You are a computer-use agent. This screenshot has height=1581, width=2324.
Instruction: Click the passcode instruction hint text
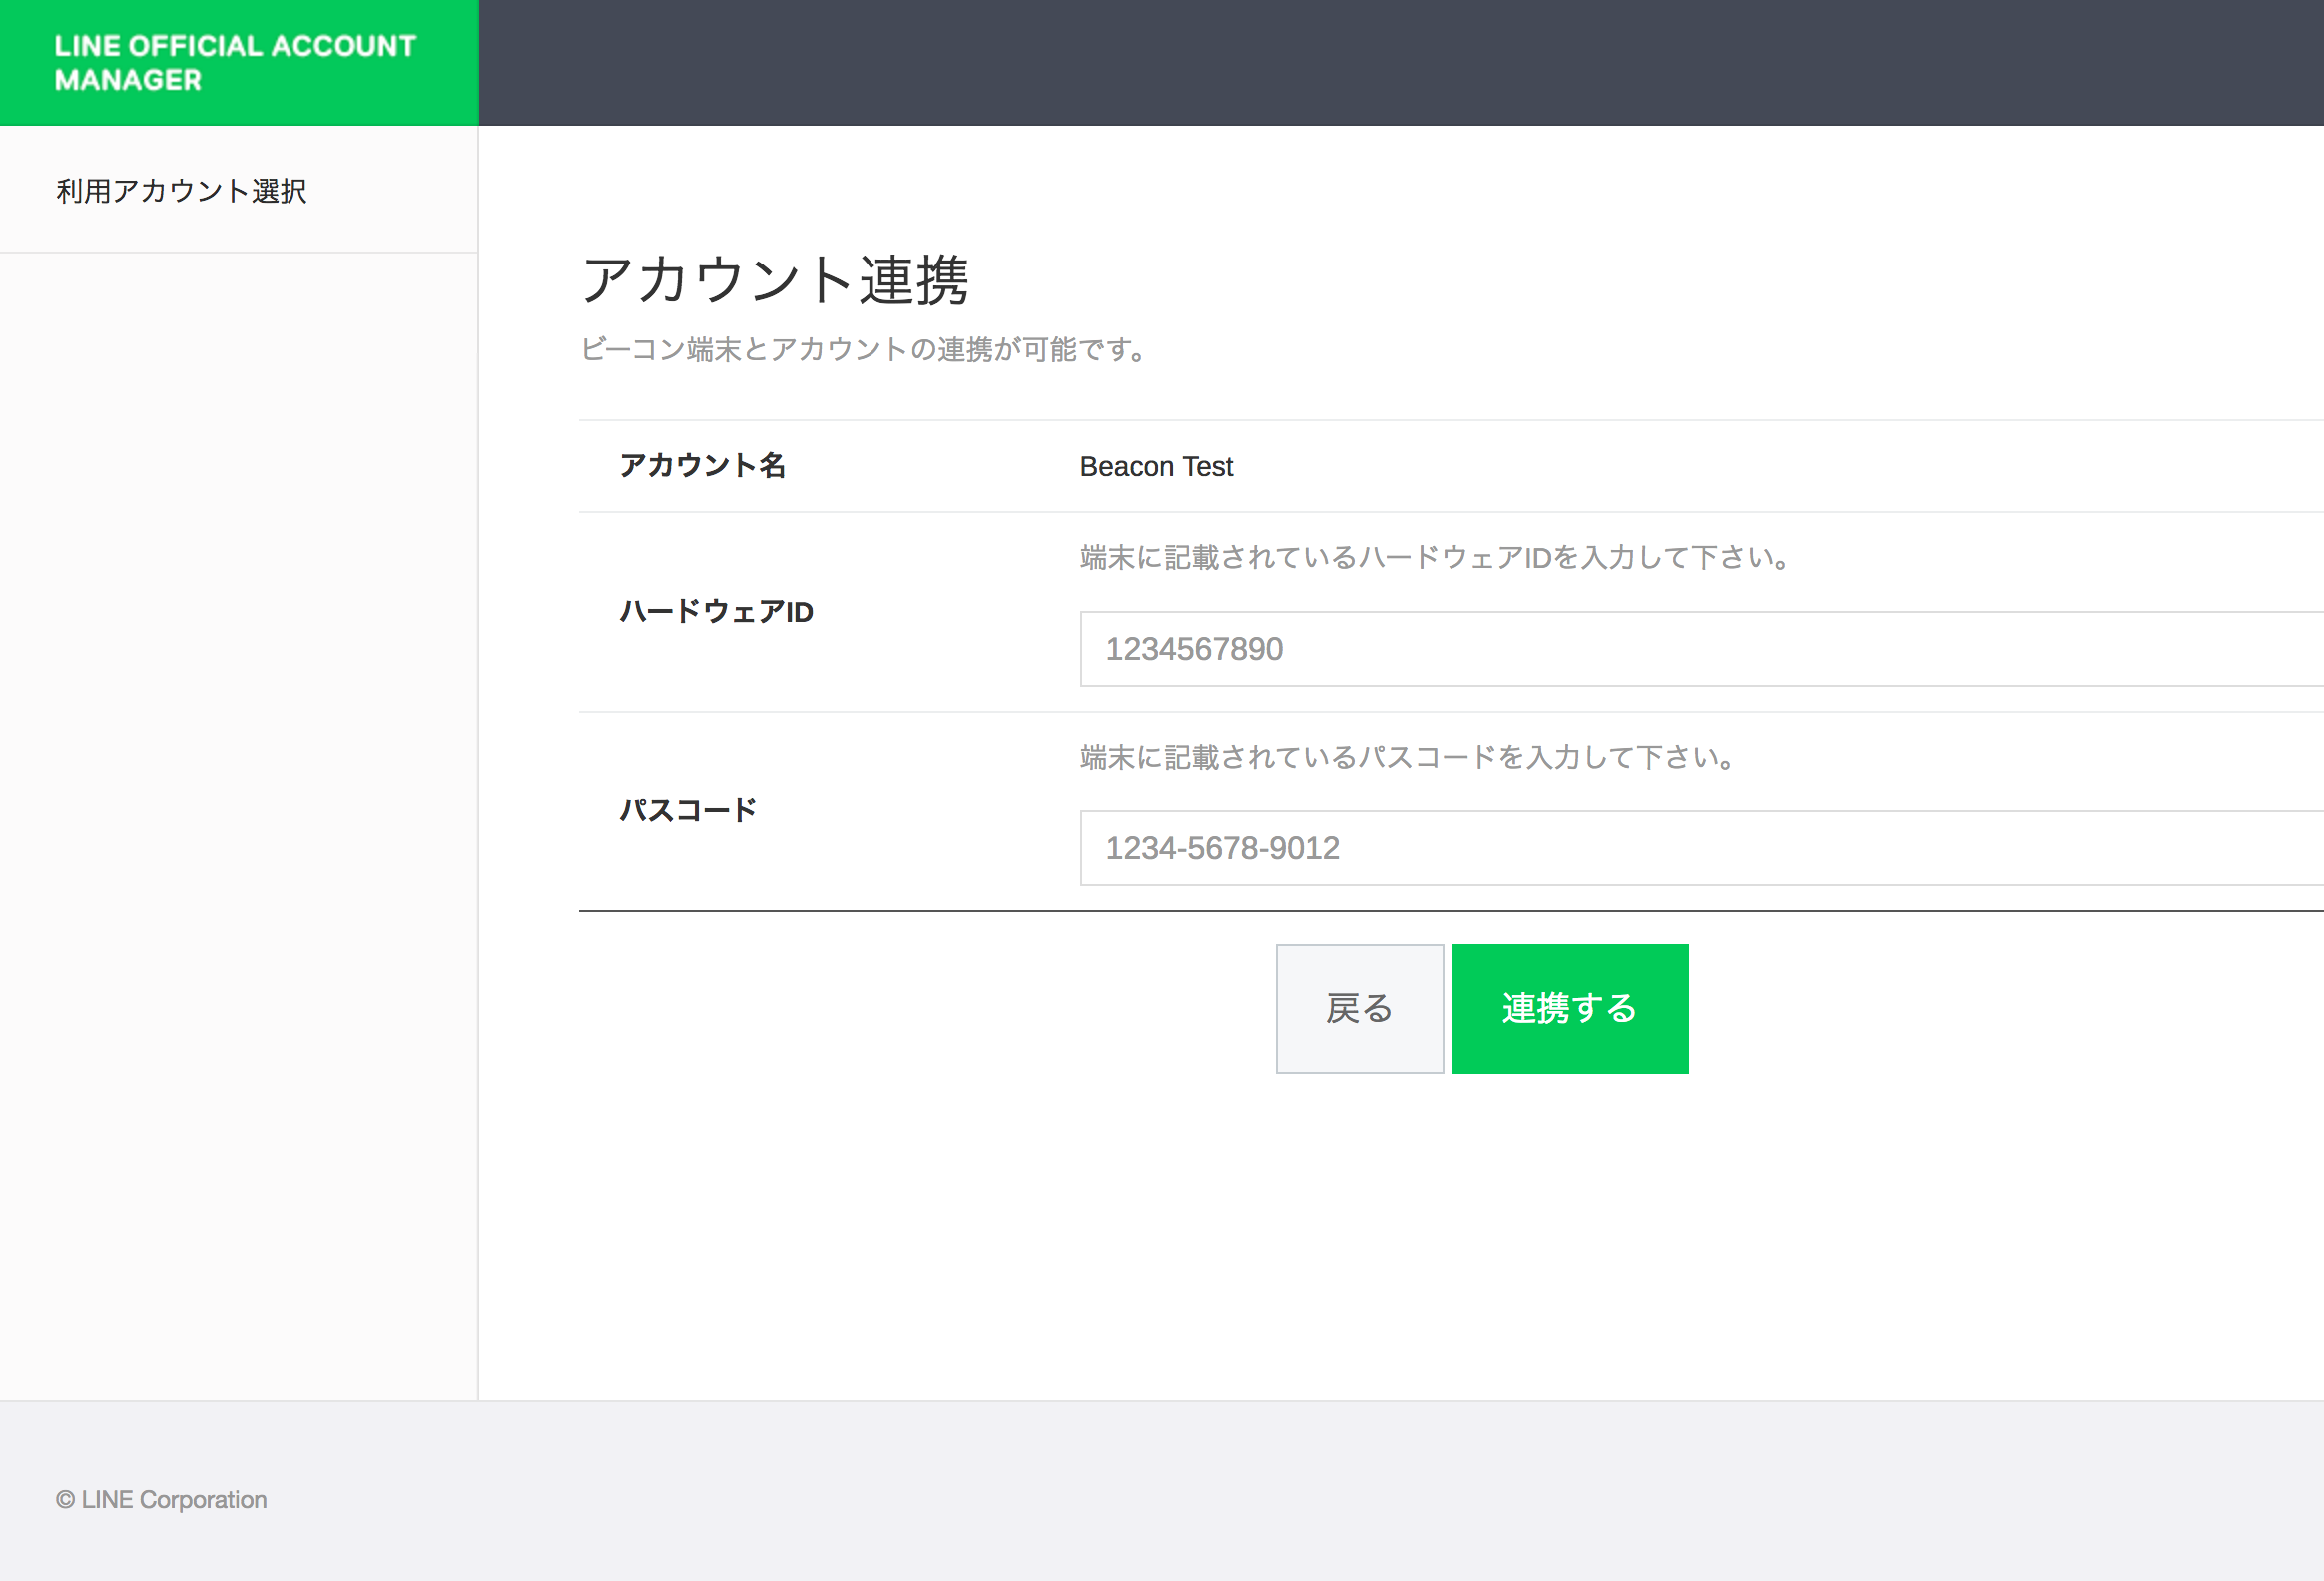coord(1407,757)
